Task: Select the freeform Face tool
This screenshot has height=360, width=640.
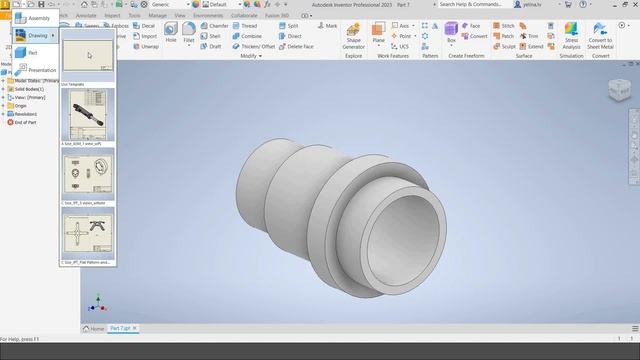Action: [x=471, y=26]
